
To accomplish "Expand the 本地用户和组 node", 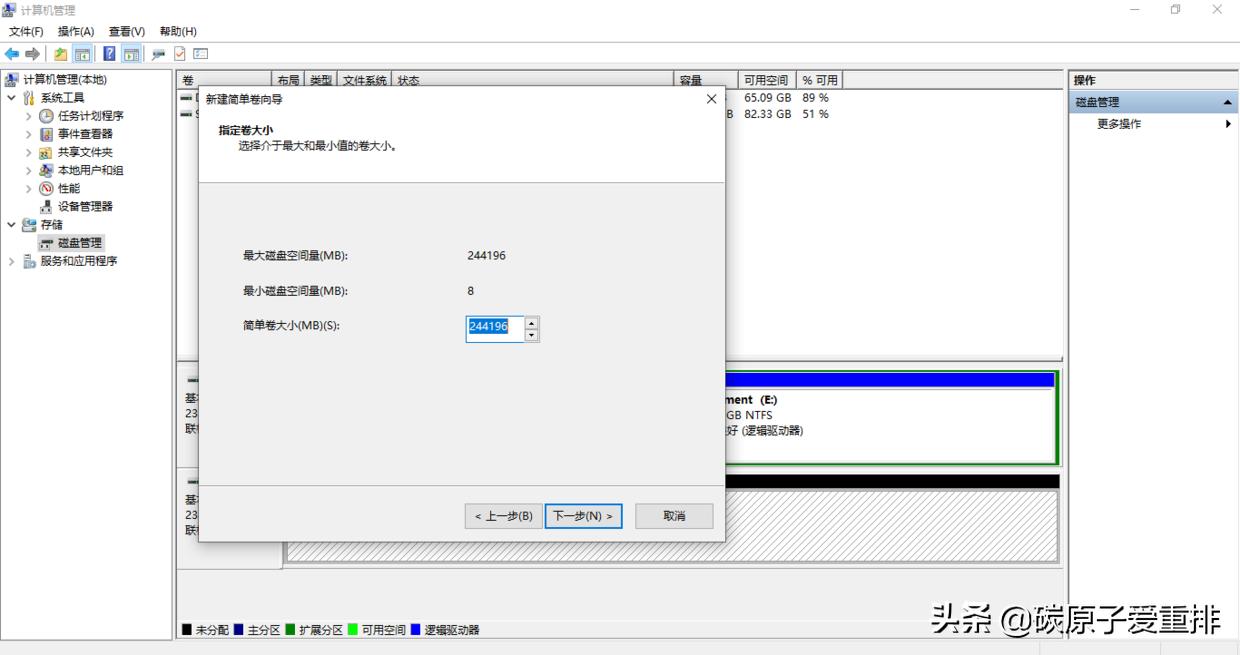I will point(29,171).
